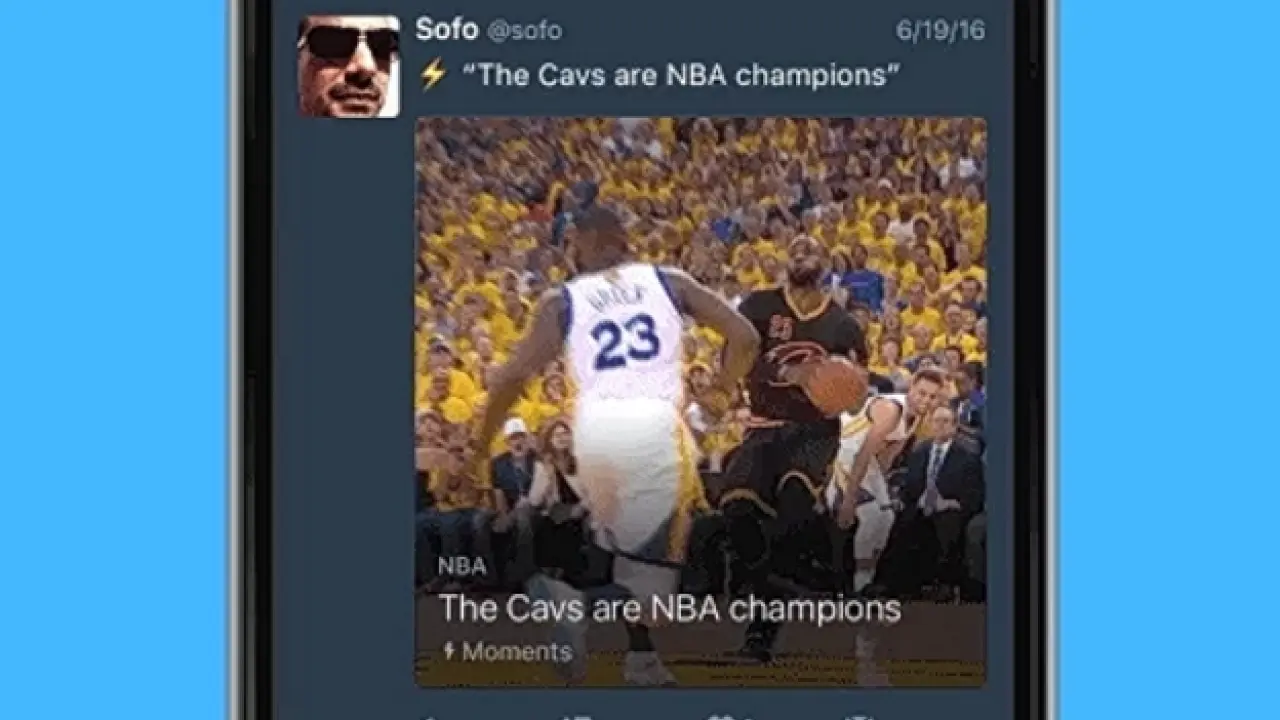Tap the small Moments lightning icon on card
Viewport: 1280px width, 720px height.
[450, 652]
